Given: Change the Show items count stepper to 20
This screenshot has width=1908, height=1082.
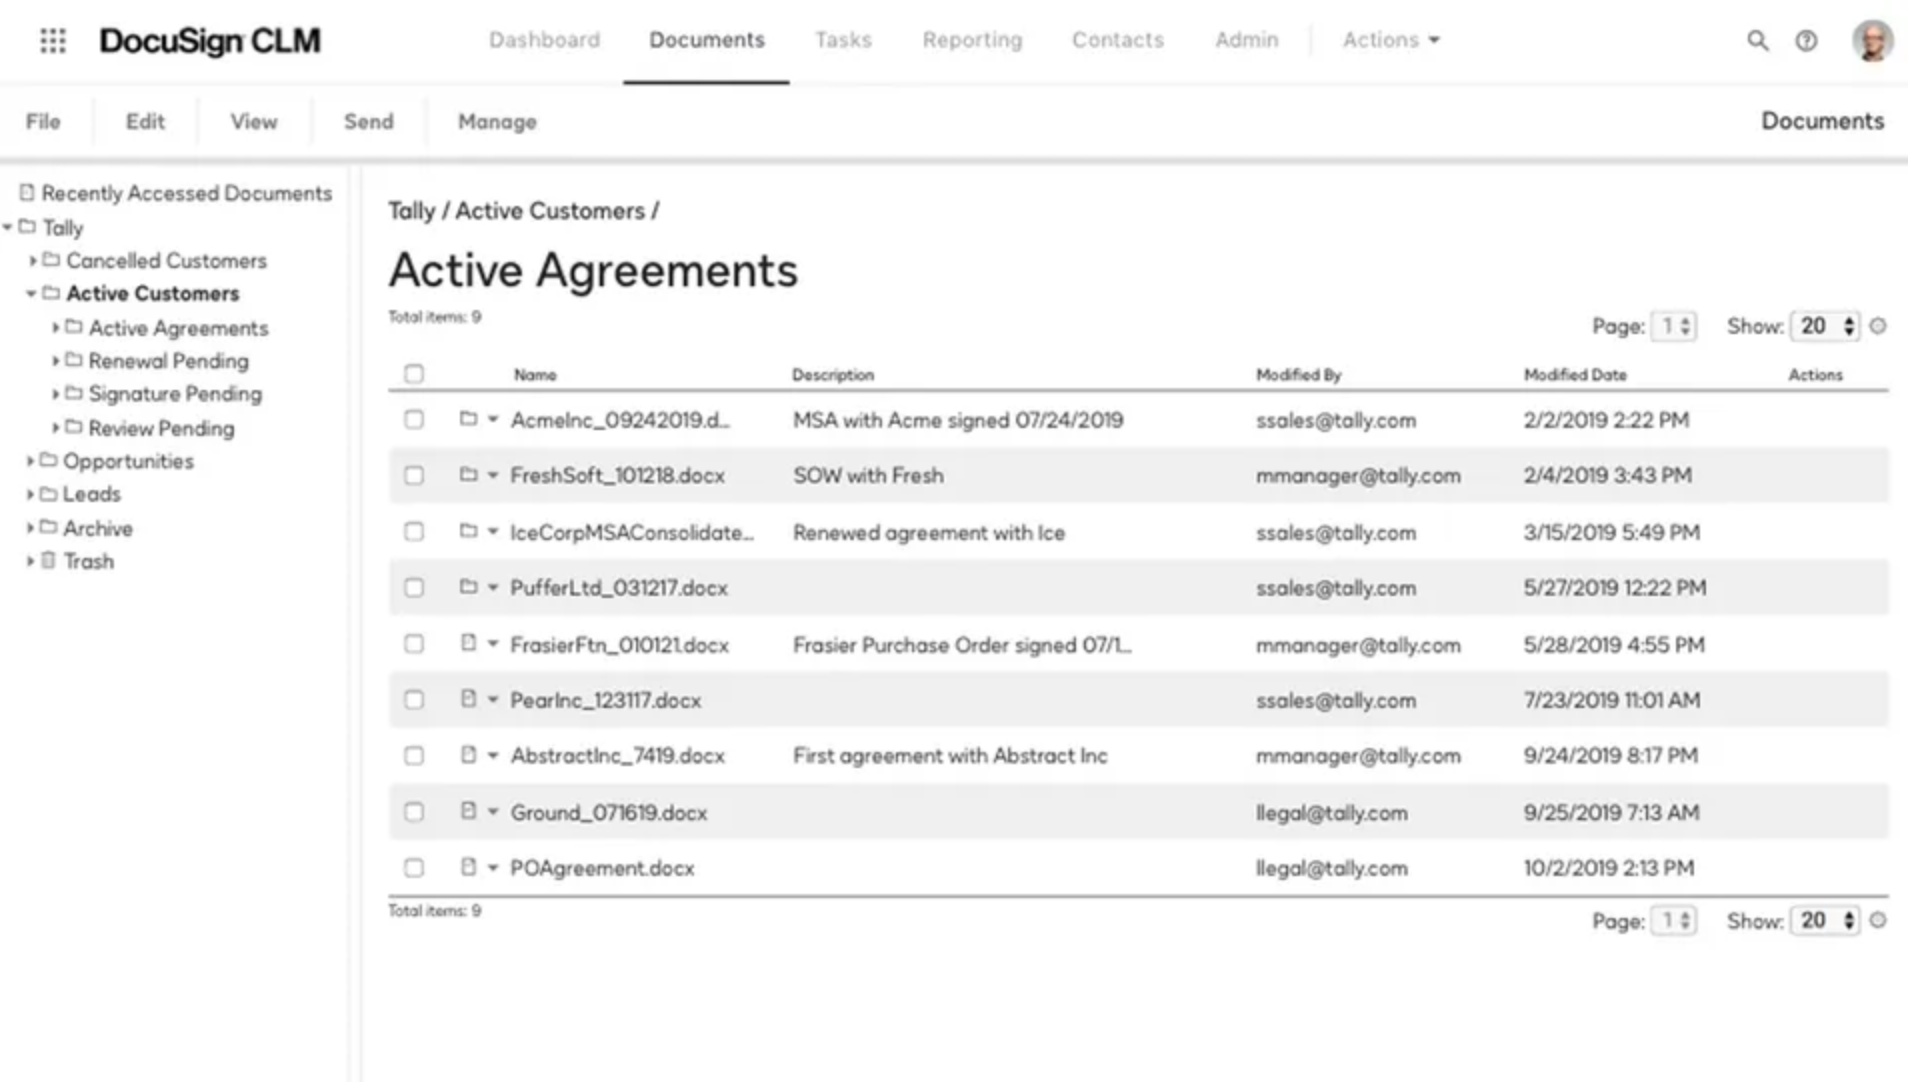Looking at the screenshot, I should point(1822,326).
